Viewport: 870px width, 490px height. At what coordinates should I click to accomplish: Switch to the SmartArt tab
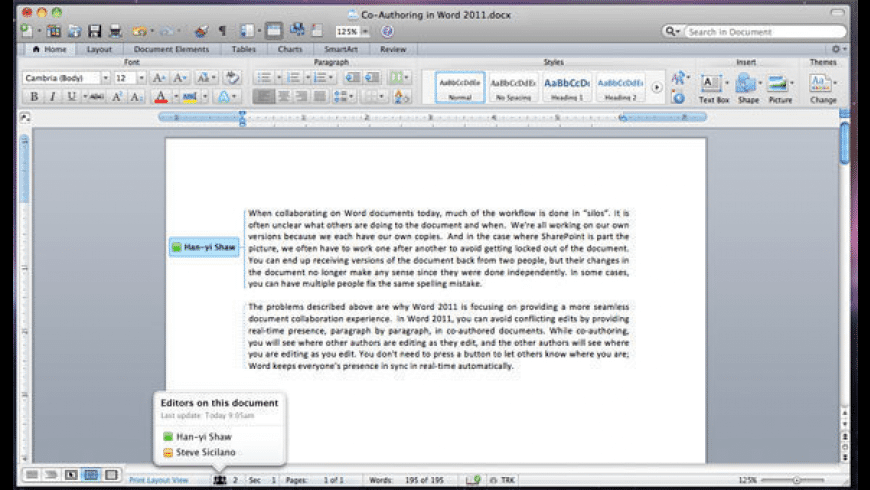[341, 49]
